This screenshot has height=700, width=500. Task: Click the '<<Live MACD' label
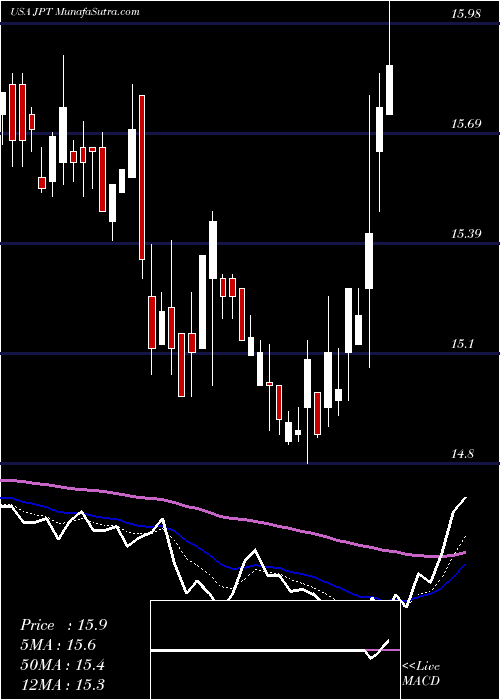click(x=421, y=674)
